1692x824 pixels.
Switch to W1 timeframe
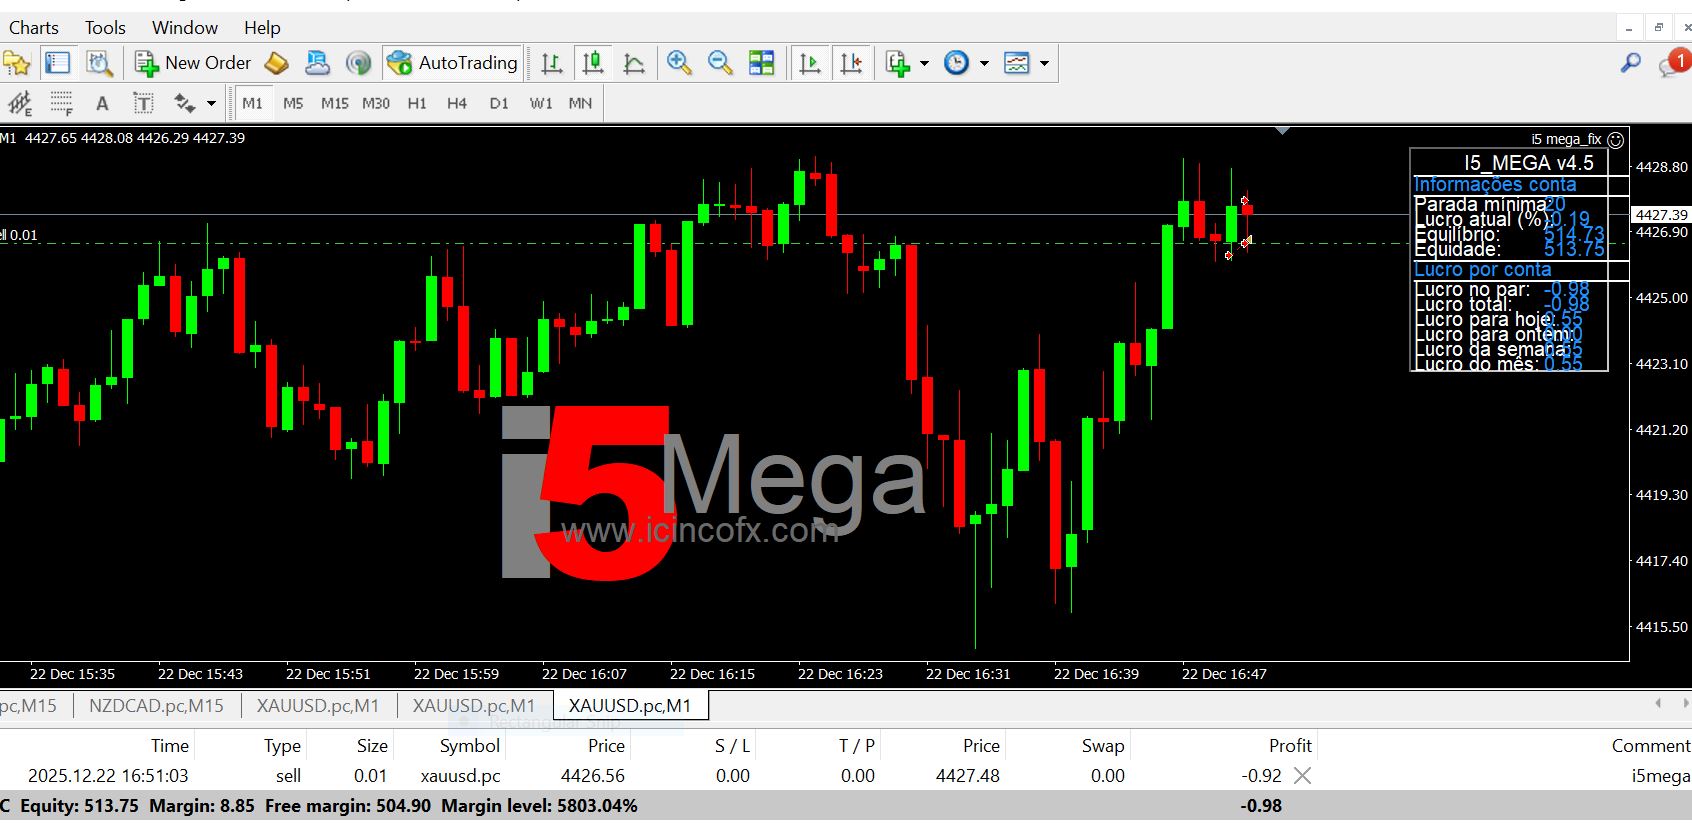click(x=541, y=103)
